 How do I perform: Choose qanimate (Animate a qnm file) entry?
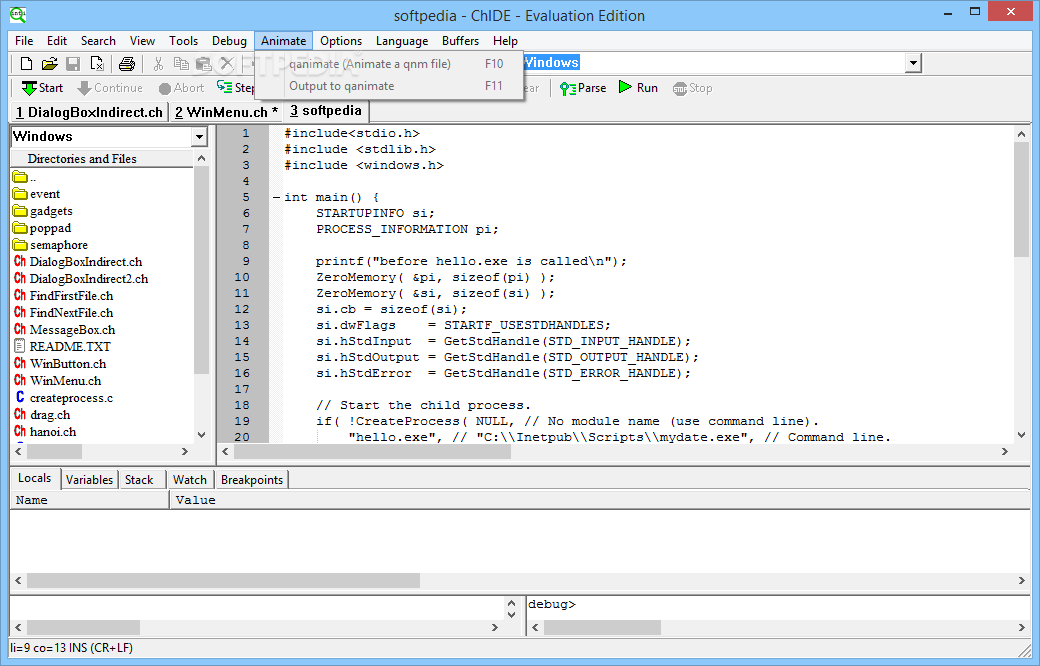click(389, 64)
